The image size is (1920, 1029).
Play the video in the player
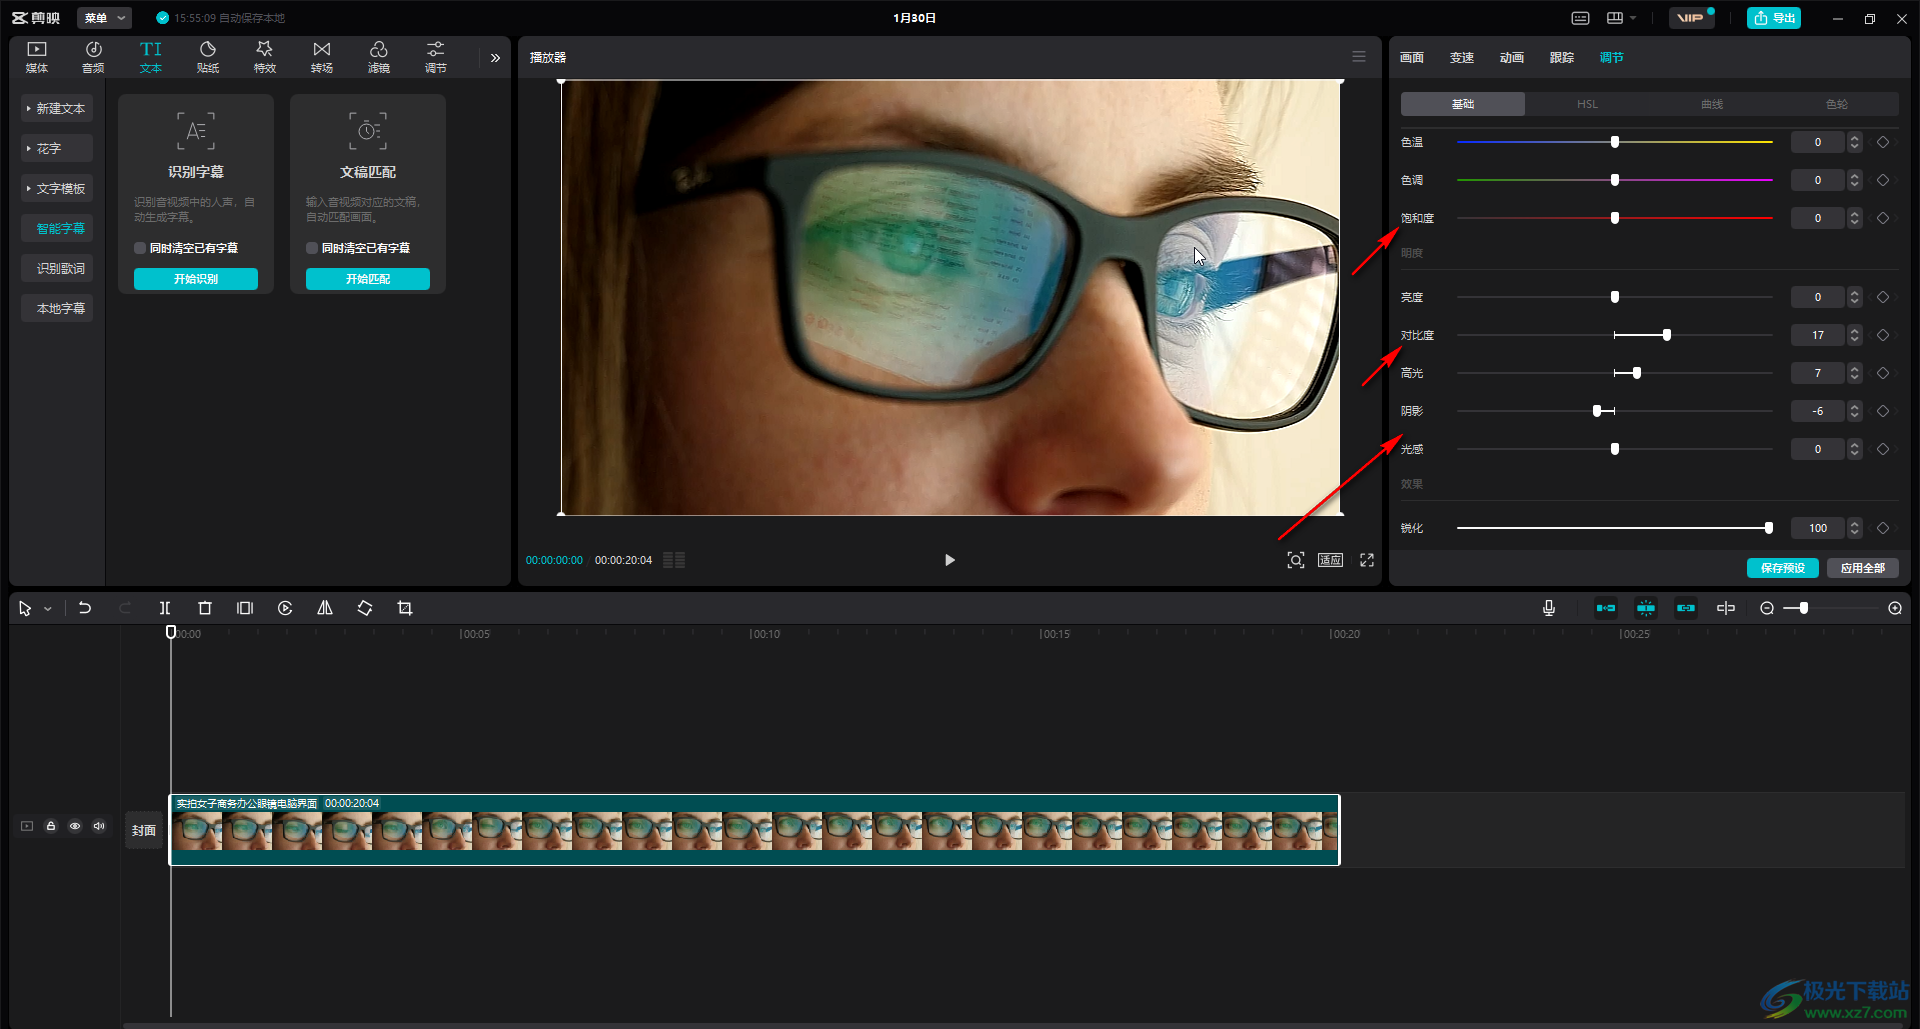tap(950, 560)
